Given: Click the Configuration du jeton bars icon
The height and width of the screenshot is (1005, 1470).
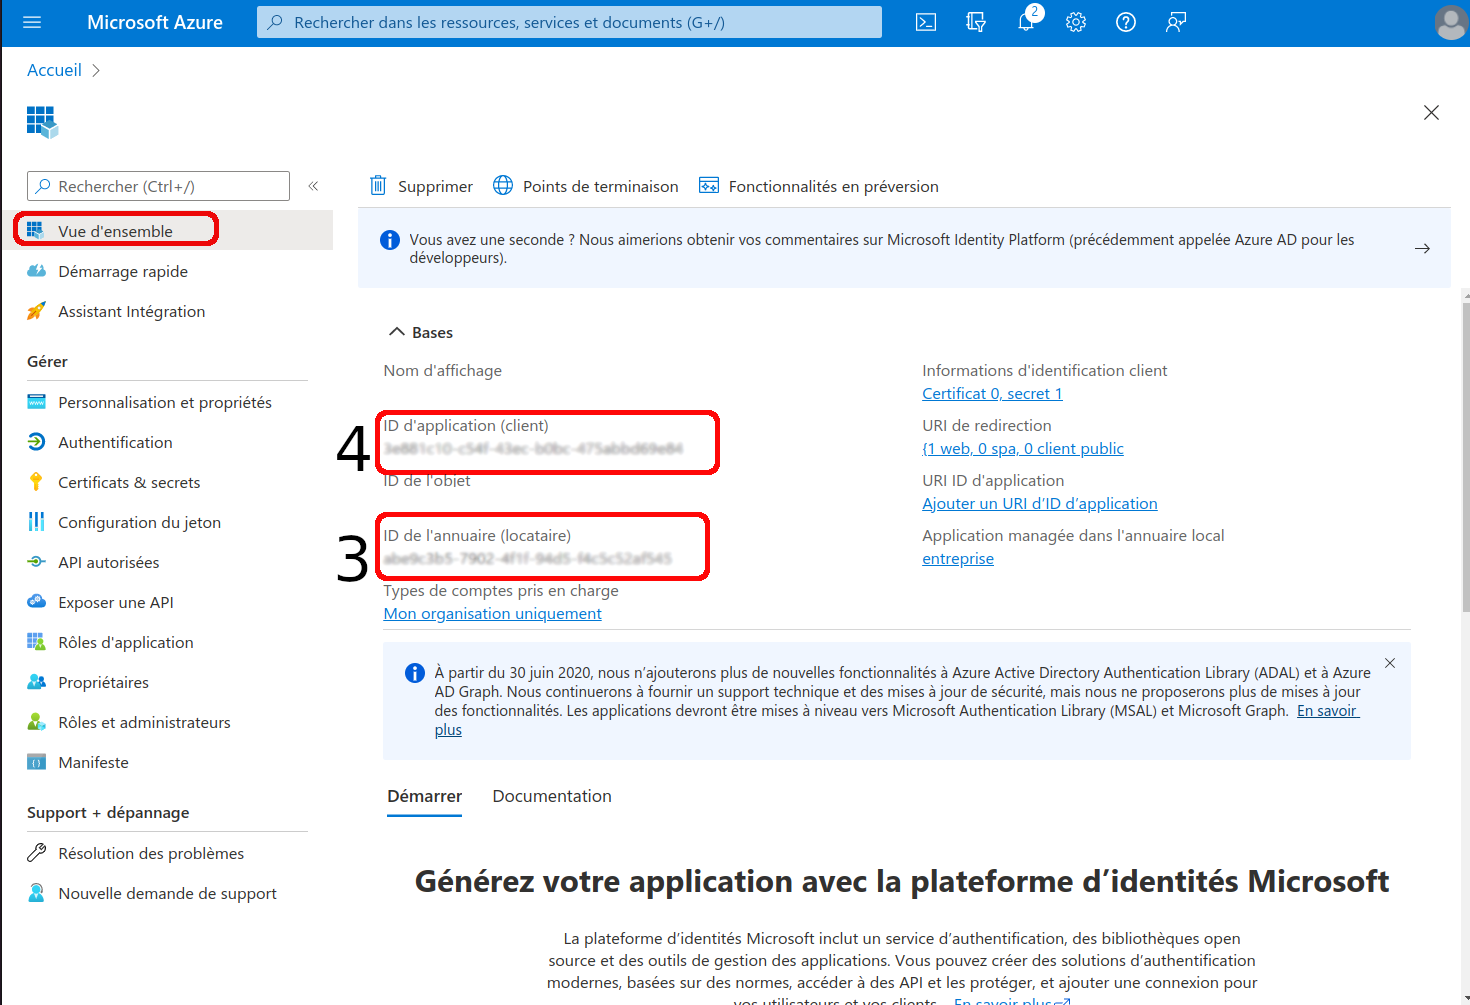Looking at the screenshot, I should coord(37,522).
